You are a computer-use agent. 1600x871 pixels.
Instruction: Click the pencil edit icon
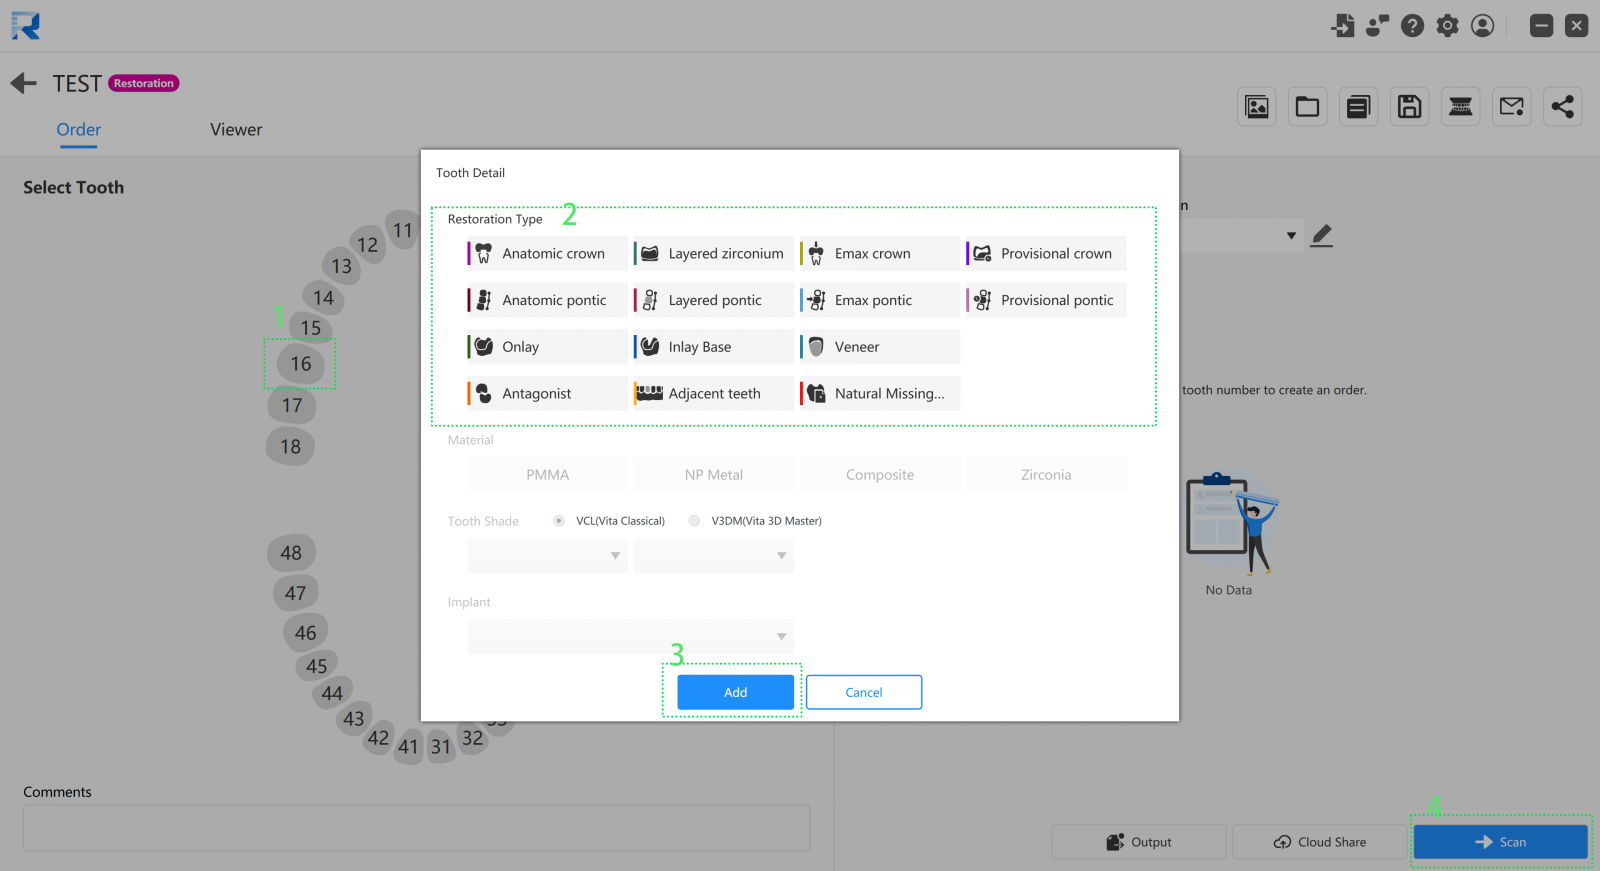1321,236
